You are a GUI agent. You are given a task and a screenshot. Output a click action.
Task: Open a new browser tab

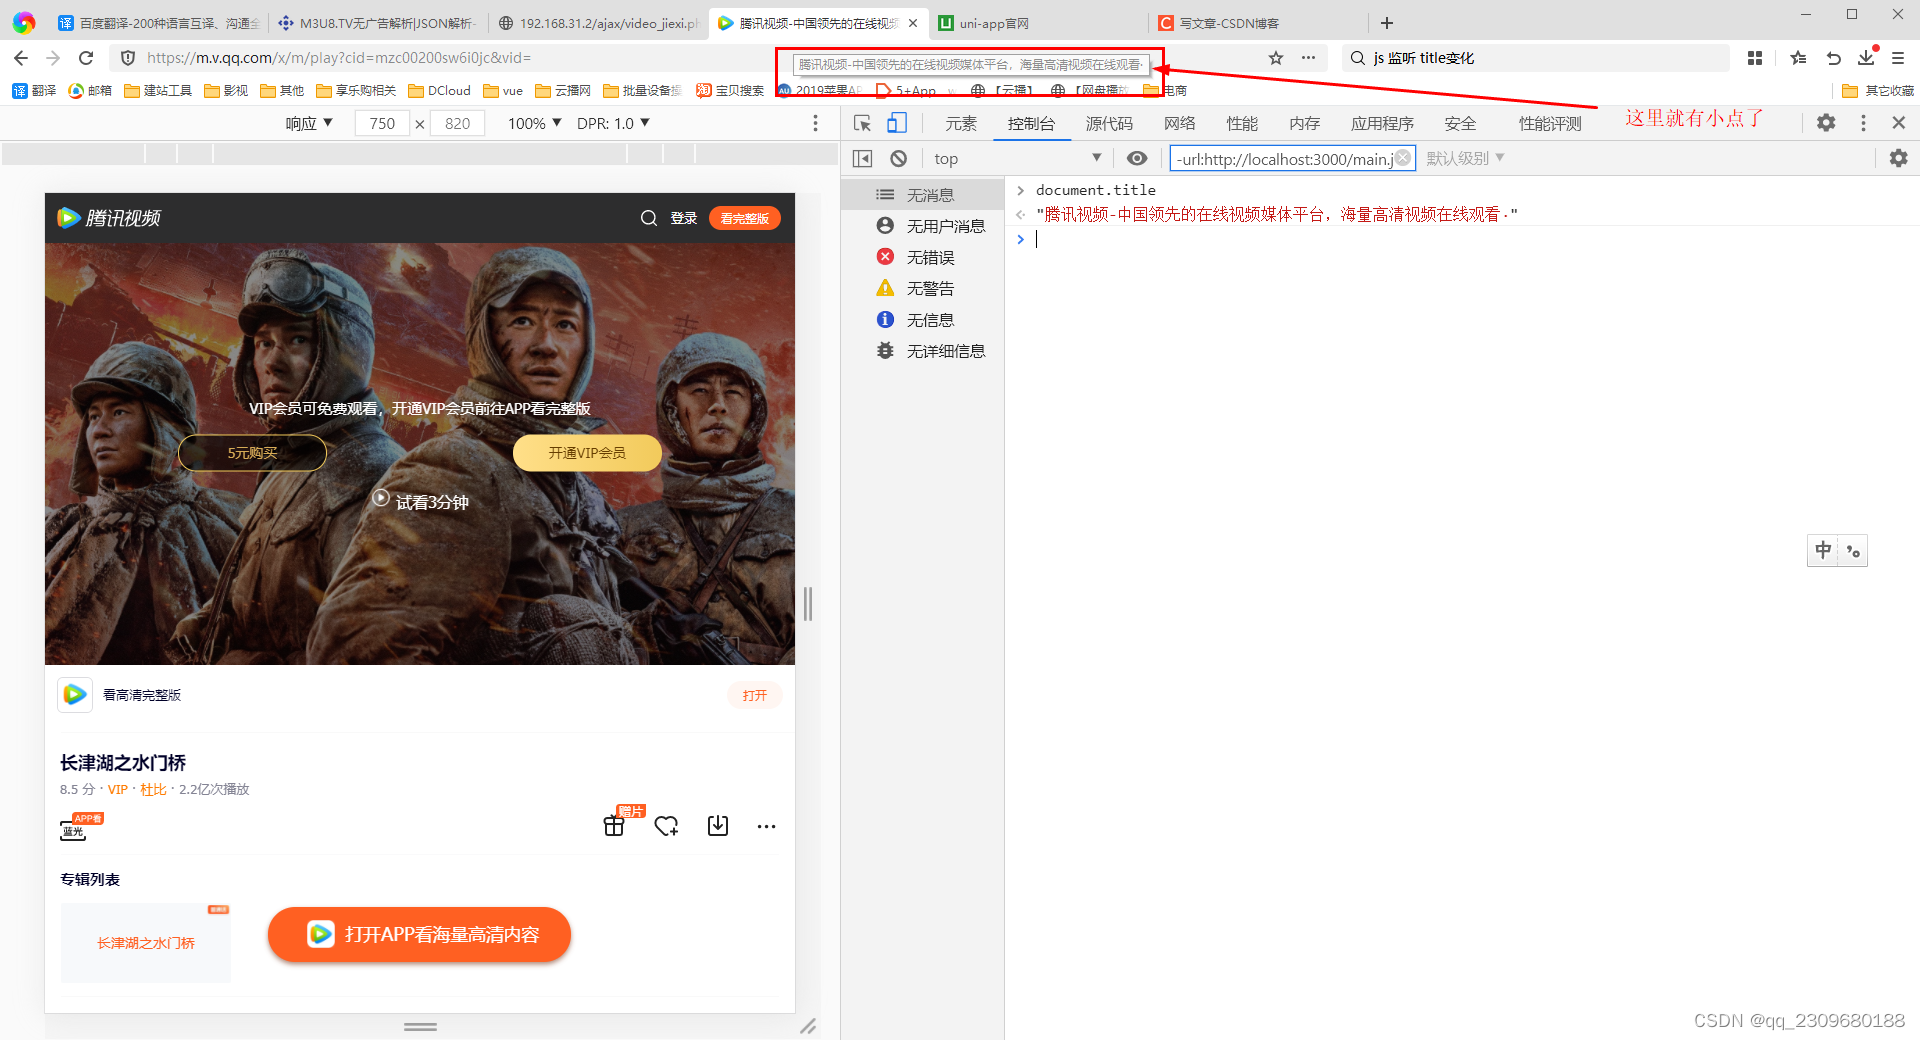[x=1387, y=23]
